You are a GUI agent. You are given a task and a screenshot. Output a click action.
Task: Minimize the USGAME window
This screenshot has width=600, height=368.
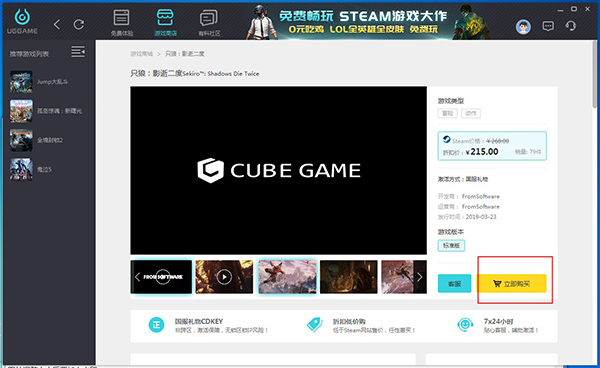(x=561, y=10)
